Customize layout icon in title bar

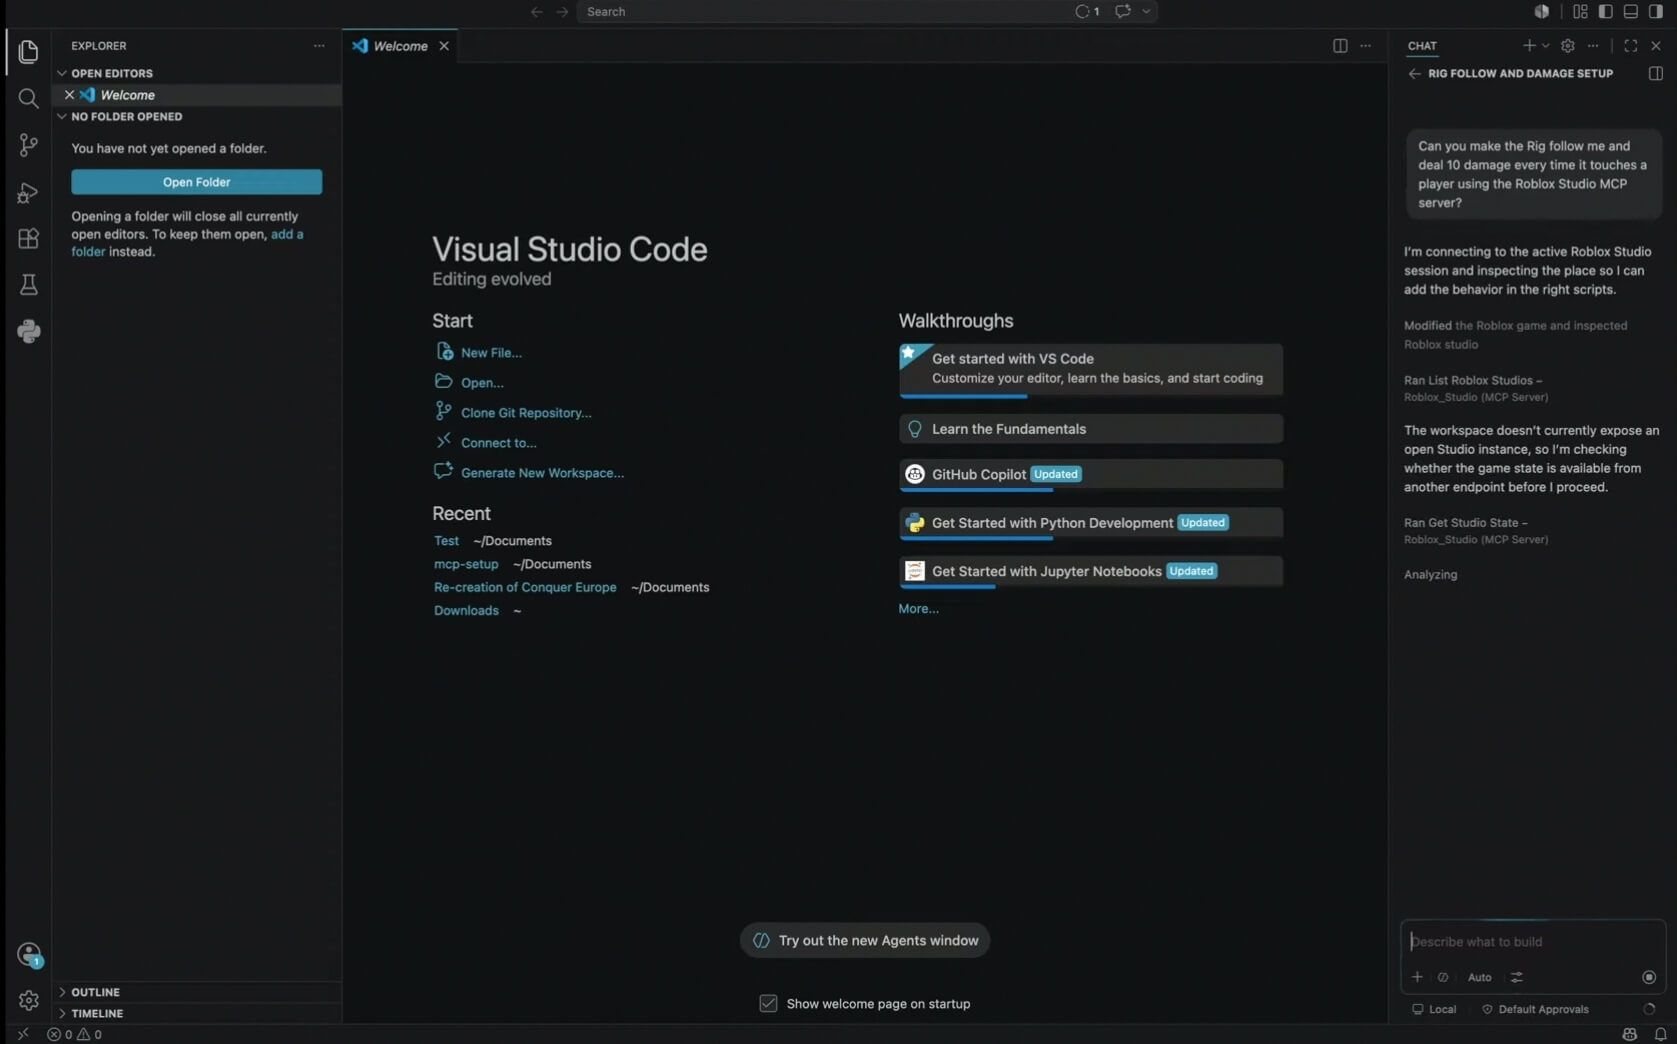(x=1580, y=12)
